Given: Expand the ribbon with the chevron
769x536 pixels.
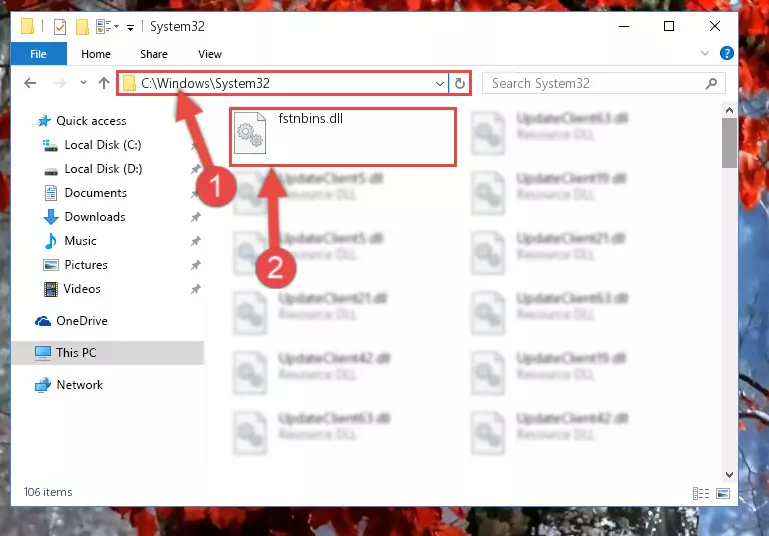Looking at the screenshot, I should click(x=705, y=53).
